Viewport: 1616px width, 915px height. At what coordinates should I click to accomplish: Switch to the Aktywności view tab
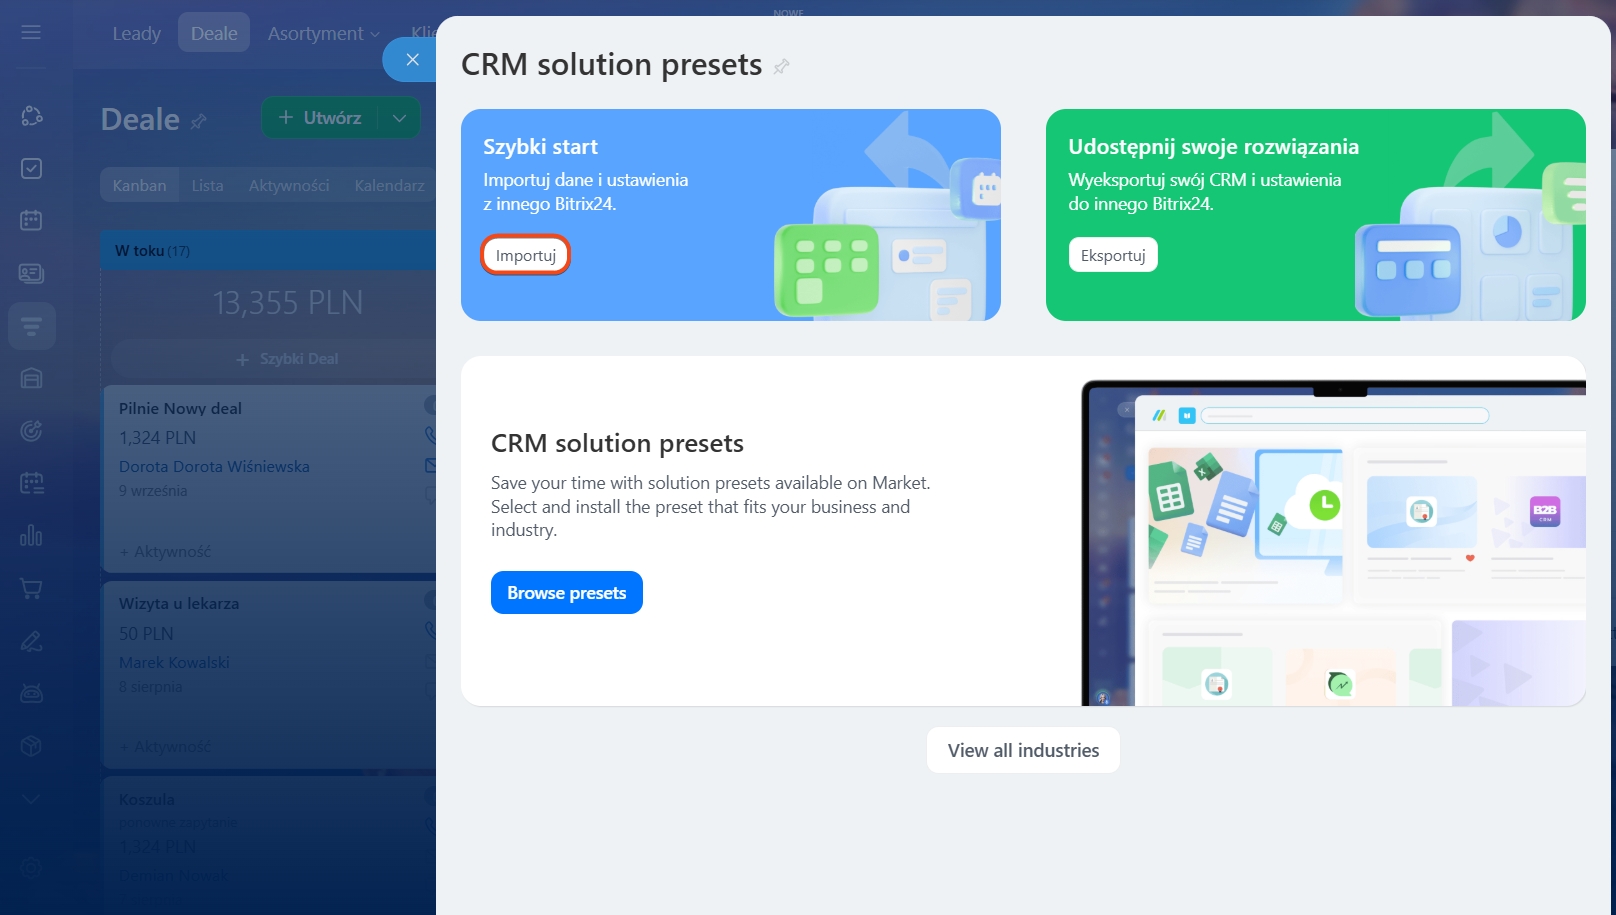point(289,185)
